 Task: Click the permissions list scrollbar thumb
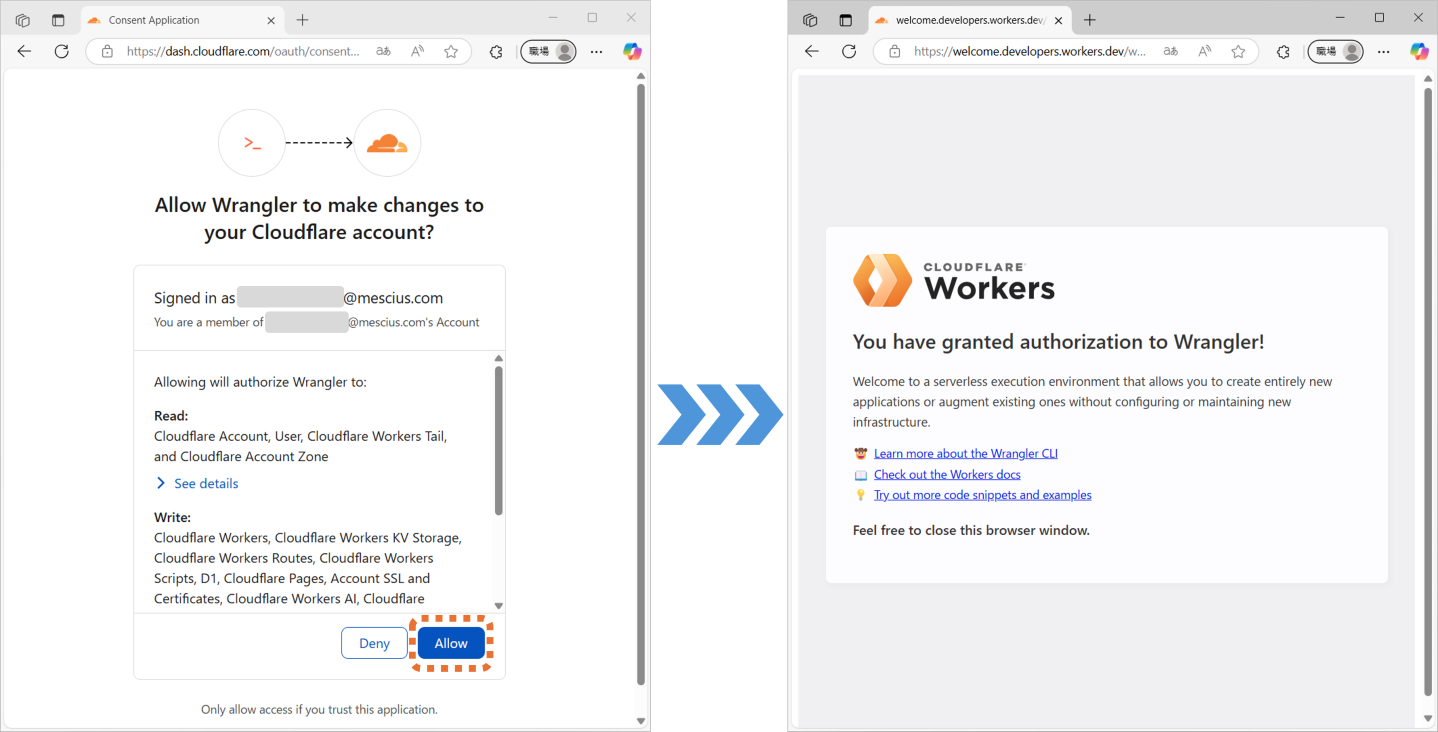click(x=499, y=440)
